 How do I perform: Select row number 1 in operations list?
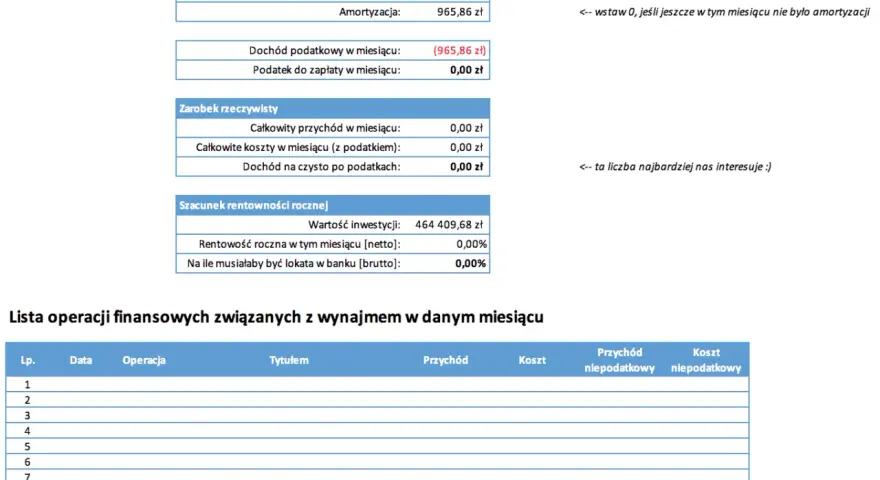coord(27,385)
